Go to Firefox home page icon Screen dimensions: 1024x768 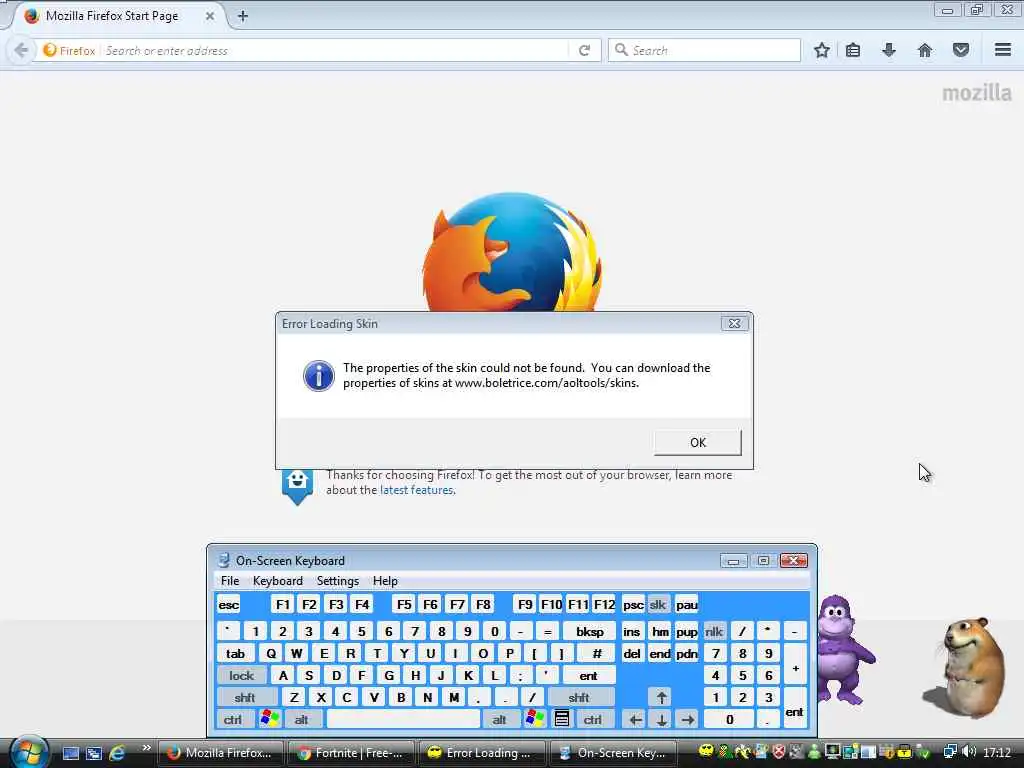coord(925,50)
